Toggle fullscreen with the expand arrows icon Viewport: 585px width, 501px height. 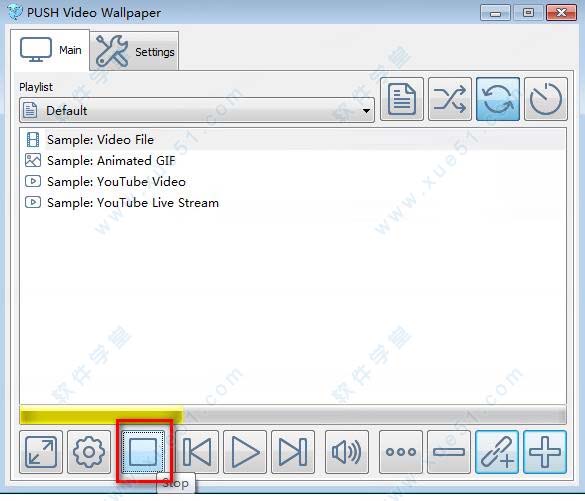pos(41,452)
